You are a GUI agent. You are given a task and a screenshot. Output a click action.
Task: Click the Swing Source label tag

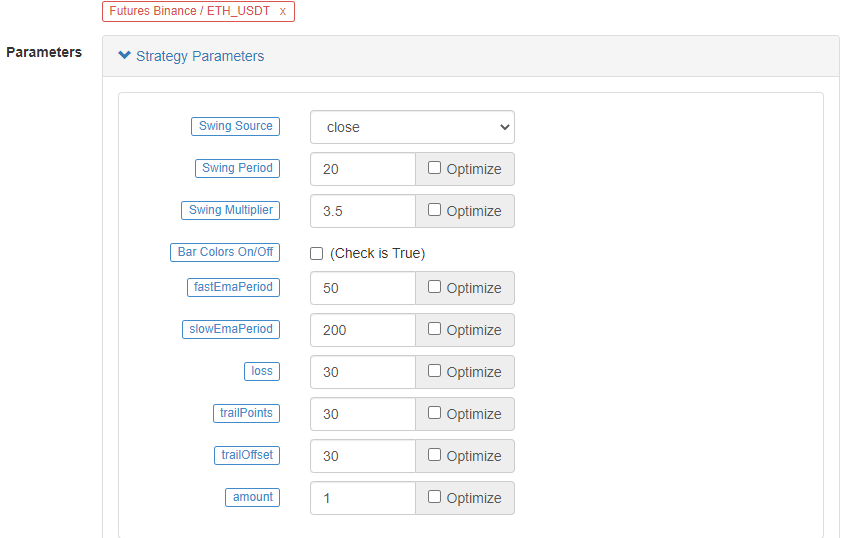pyautogui.click(x=235, y=126)
